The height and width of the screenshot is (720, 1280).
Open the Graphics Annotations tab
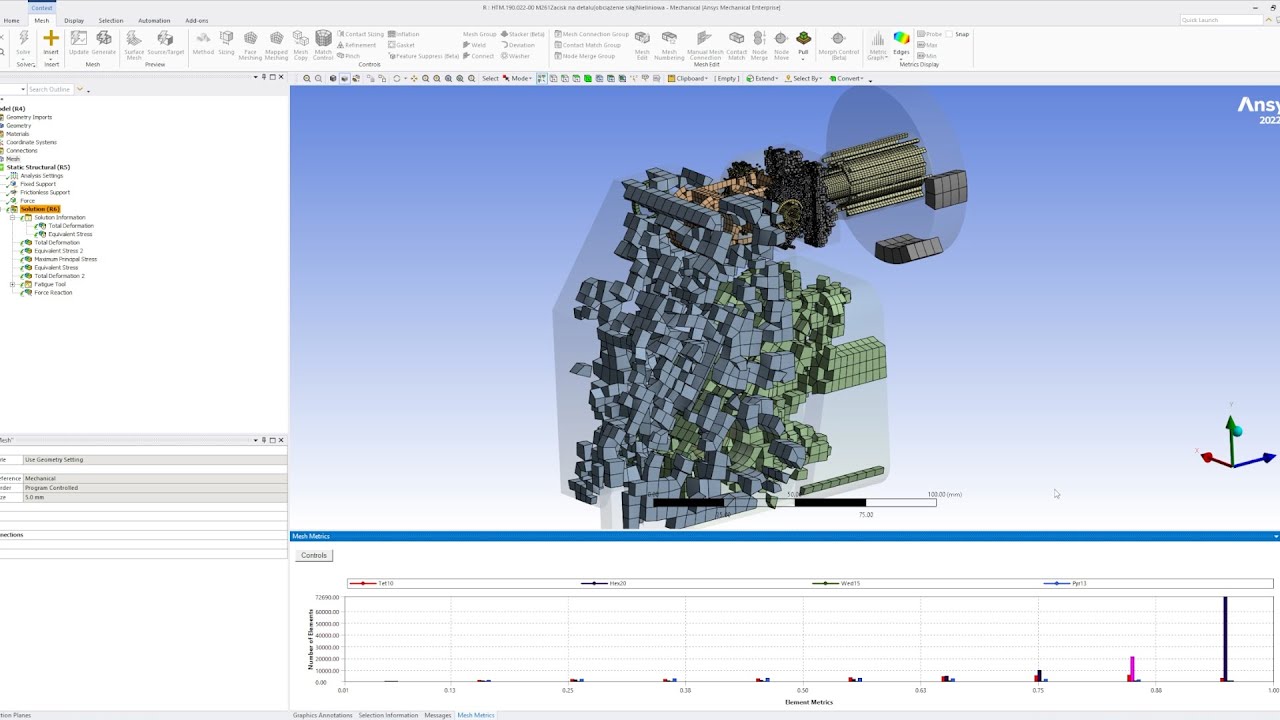pos(322,715)
